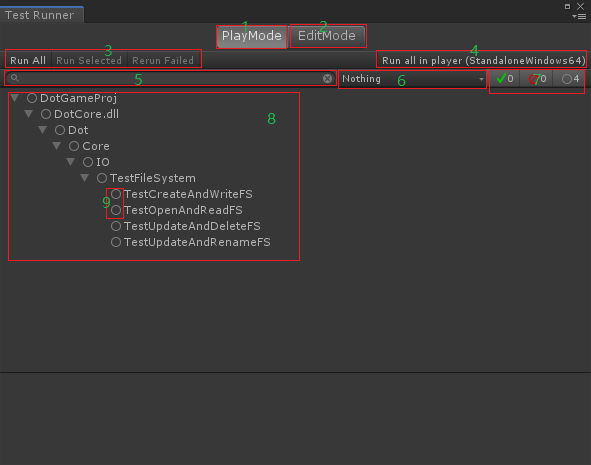Viewport: 591px width, 465px height.
Task: Click the Run All button
Action: coord(28,60)
